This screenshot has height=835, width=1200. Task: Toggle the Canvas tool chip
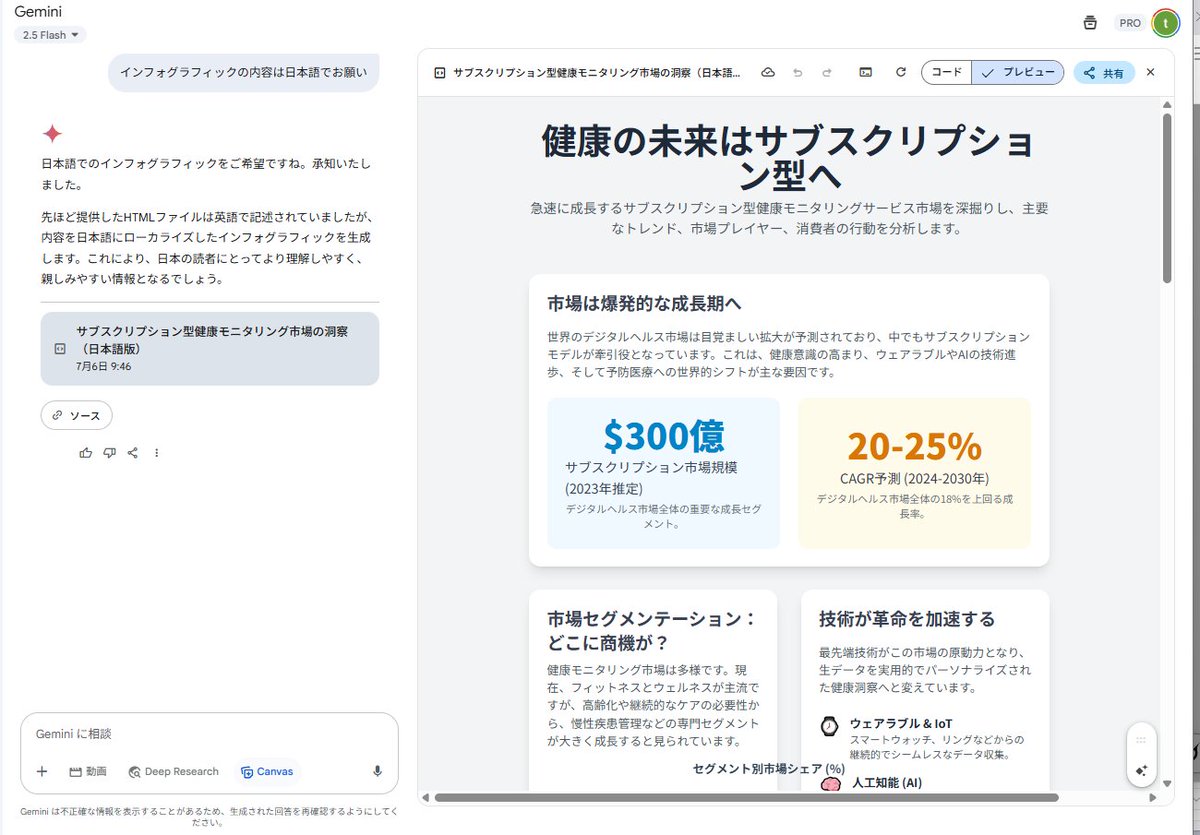tap(267, 771)
